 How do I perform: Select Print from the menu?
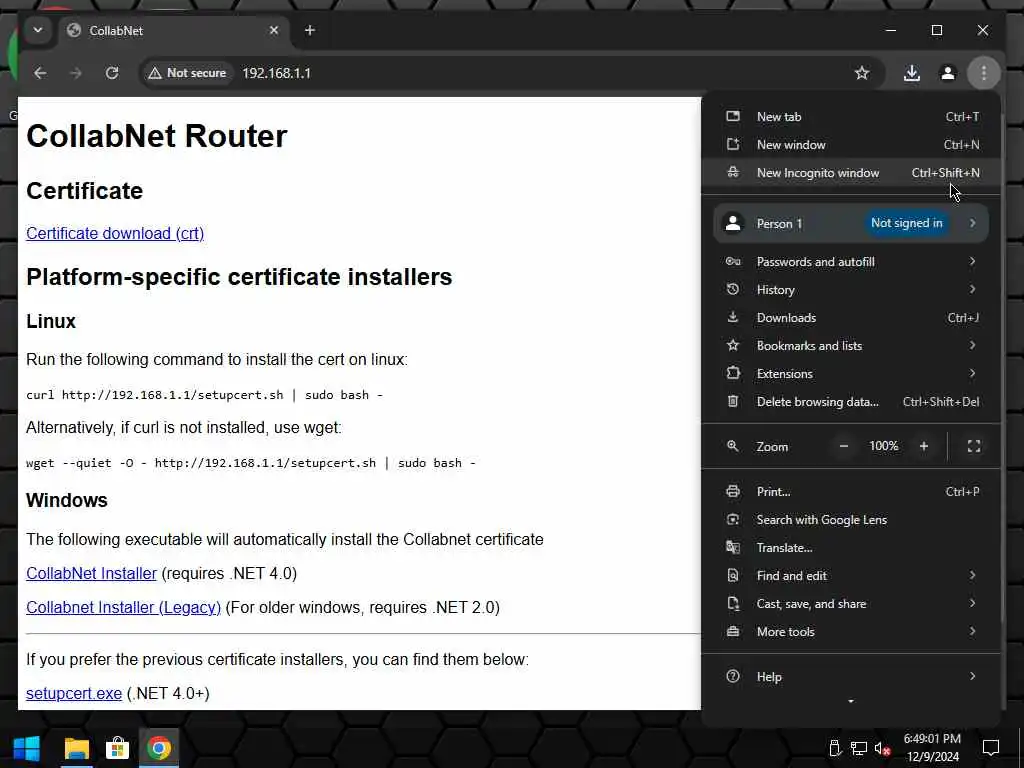tap(851, 492)
